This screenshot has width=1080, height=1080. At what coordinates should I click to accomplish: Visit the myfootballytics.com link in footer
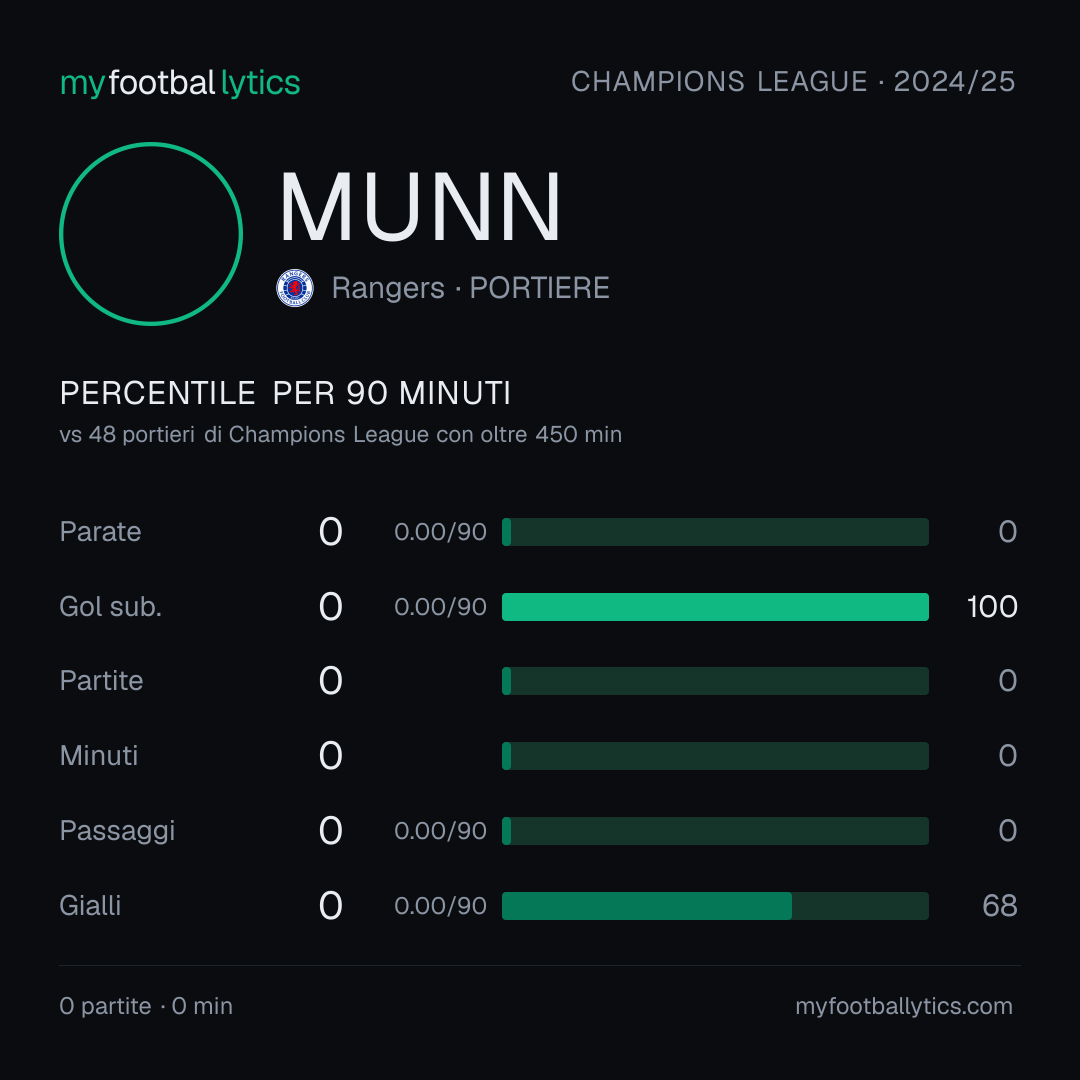click(x=904, y=1006)
